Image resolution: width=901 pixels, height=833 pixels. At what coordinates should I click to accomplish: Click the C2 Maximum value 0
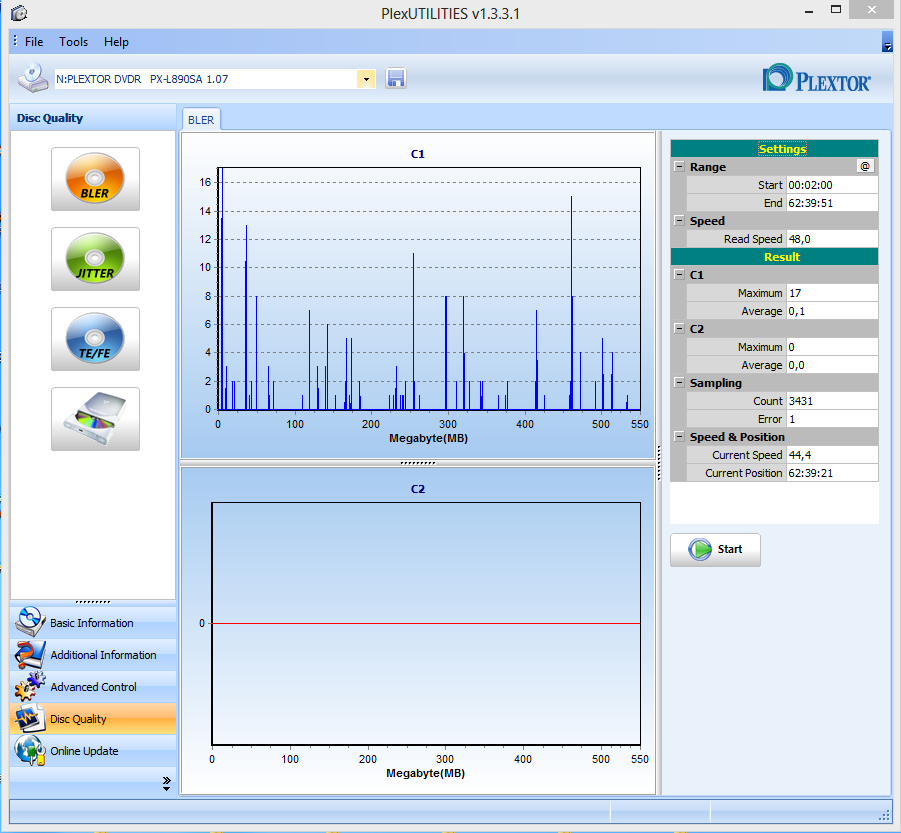pyautogui.click(x=831, y=347)
